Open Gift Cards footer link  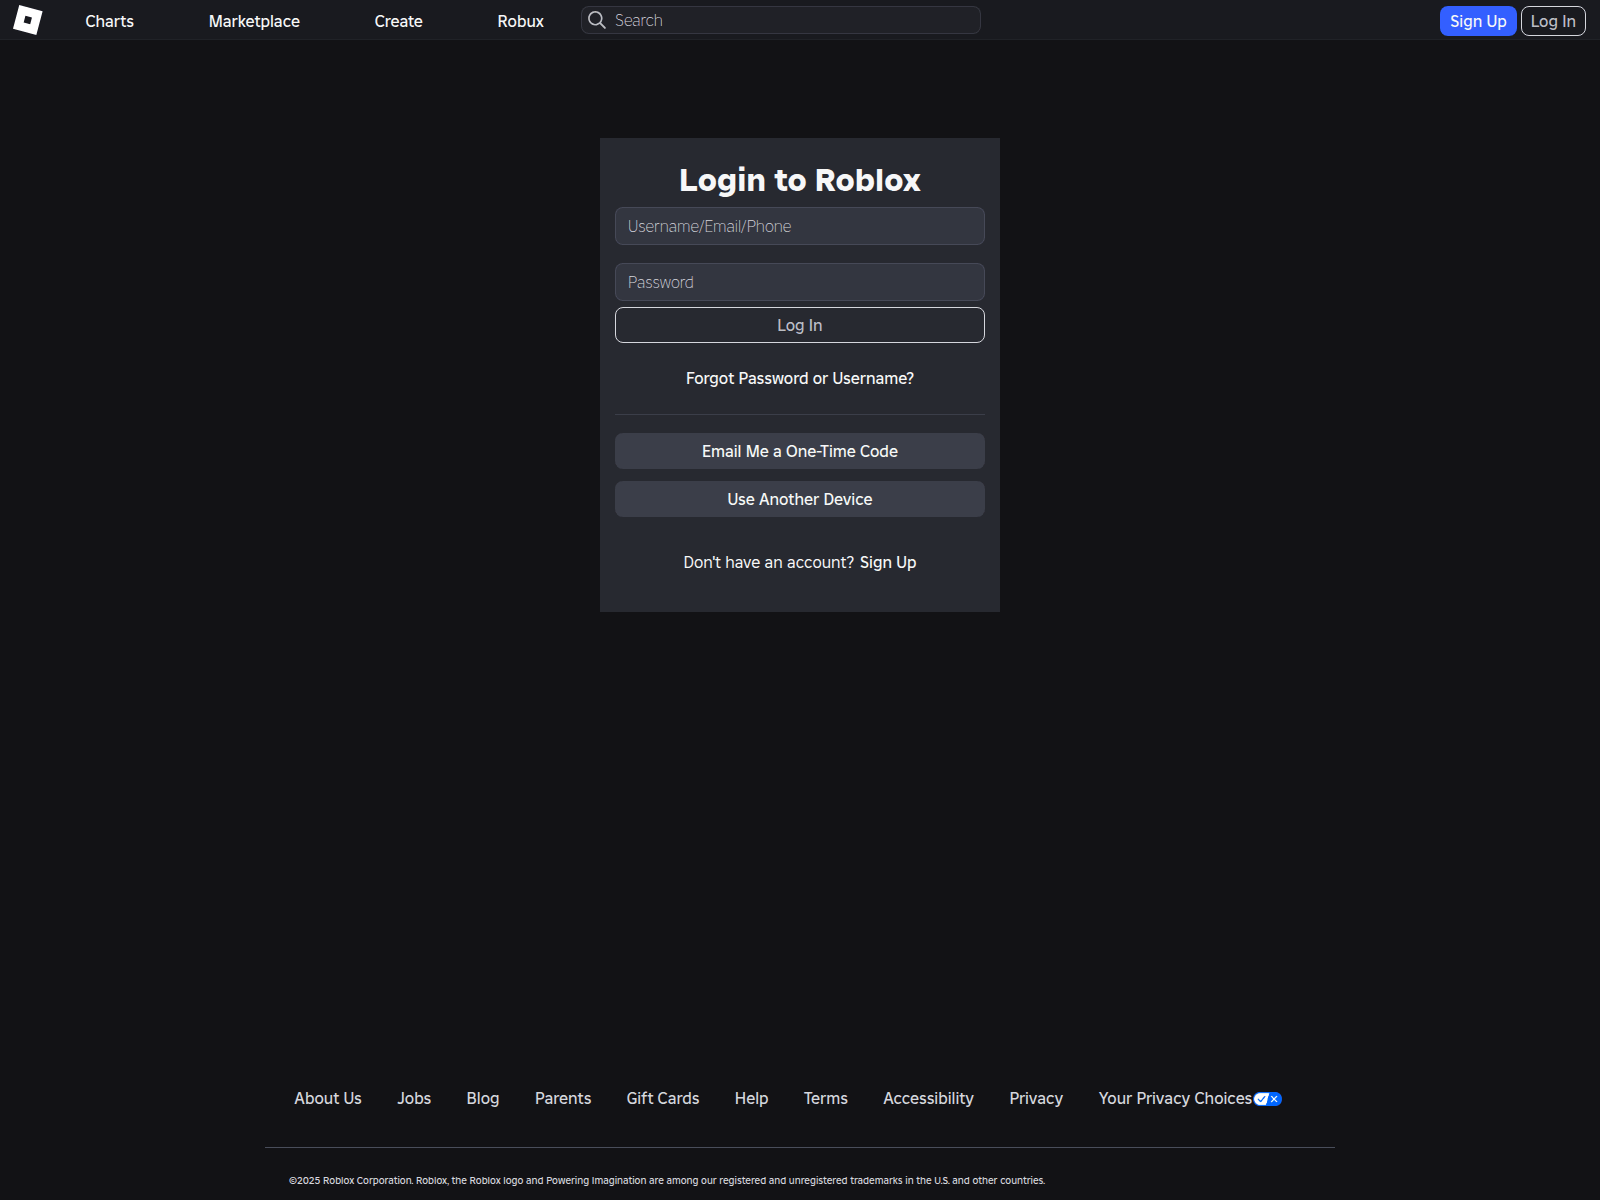(x=663, y=1098)
